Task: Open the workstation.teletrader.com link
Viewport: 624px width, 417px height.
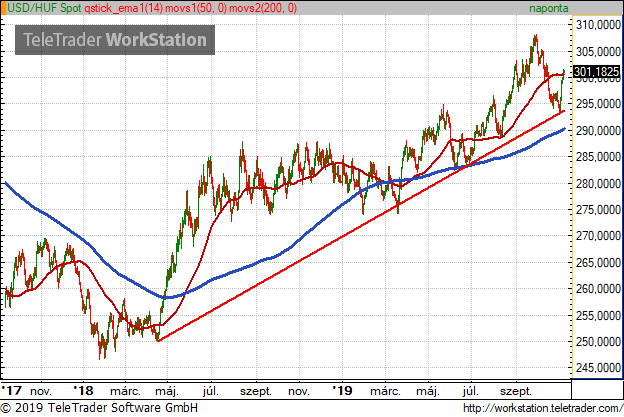Action: (543, 408)
